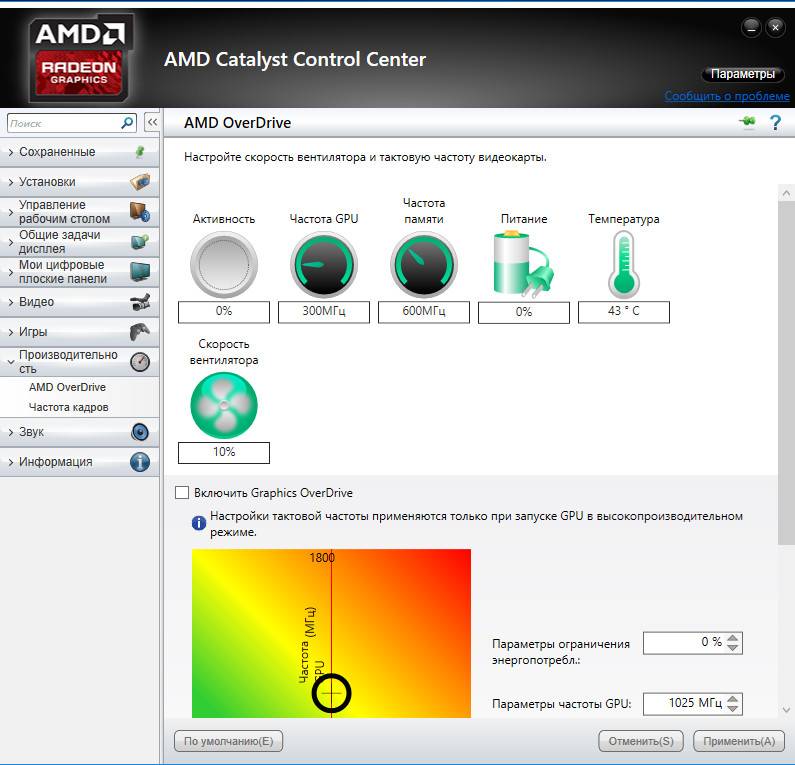The image size is (795, 765).
Task: Enable the Включить Graphics OverDrive checkbox
Action: [182, 493]
